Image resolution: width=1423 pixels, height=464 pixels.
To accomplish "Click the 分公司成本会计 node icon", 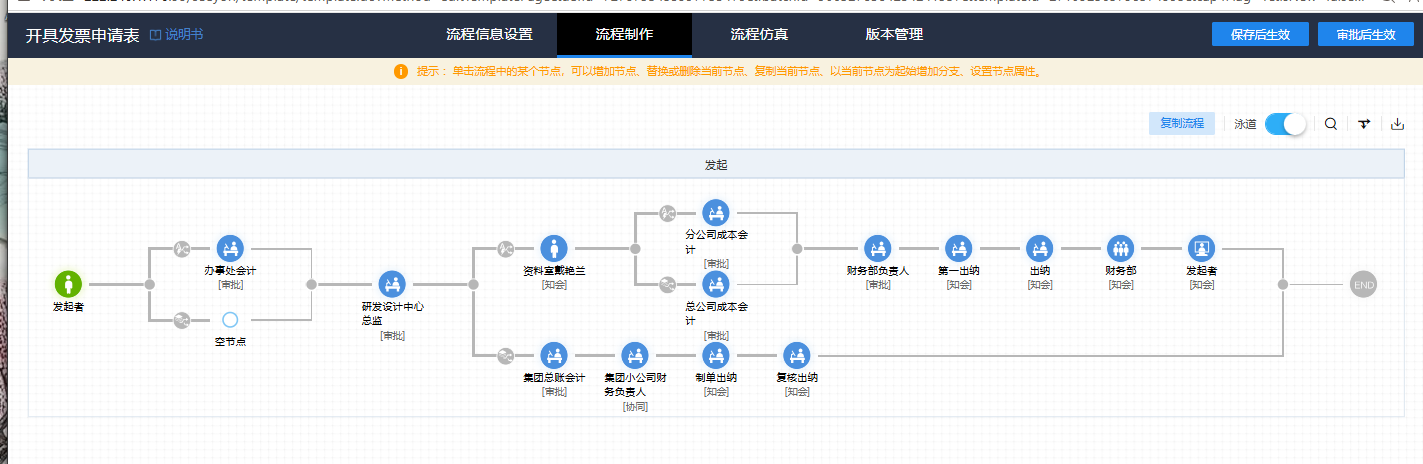I will coord(716,212).
